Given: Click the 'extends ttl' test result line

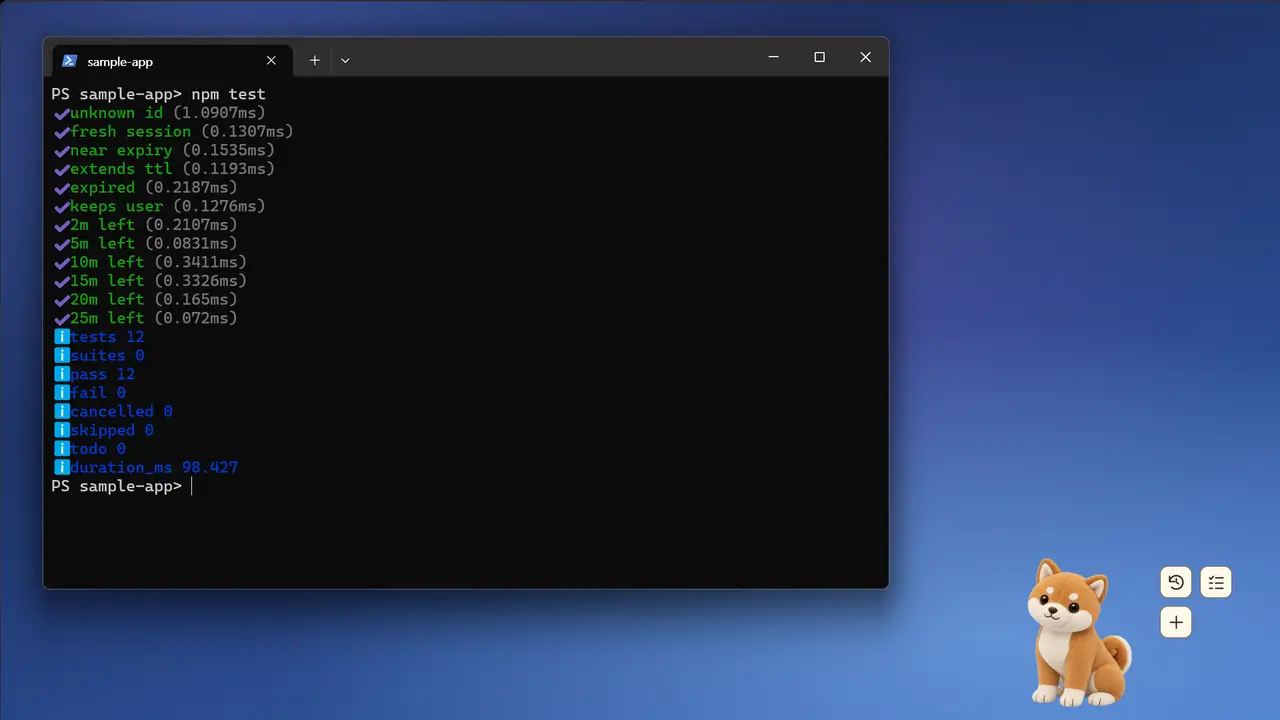Looking at the screenshot, I should [x=164, y=169].
